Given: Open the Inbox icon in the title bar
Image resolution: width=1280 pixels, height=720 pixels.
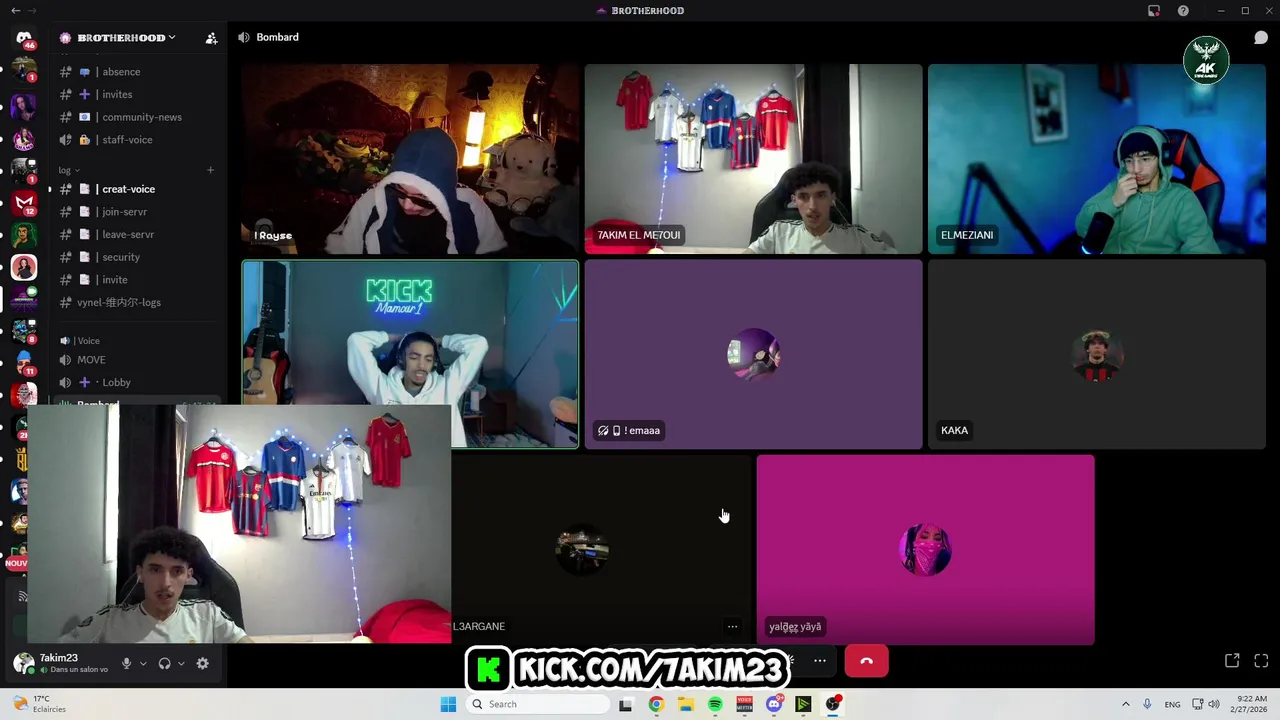Looking at the screenshot, I should pyautogui.click(x=1154, y=11).
